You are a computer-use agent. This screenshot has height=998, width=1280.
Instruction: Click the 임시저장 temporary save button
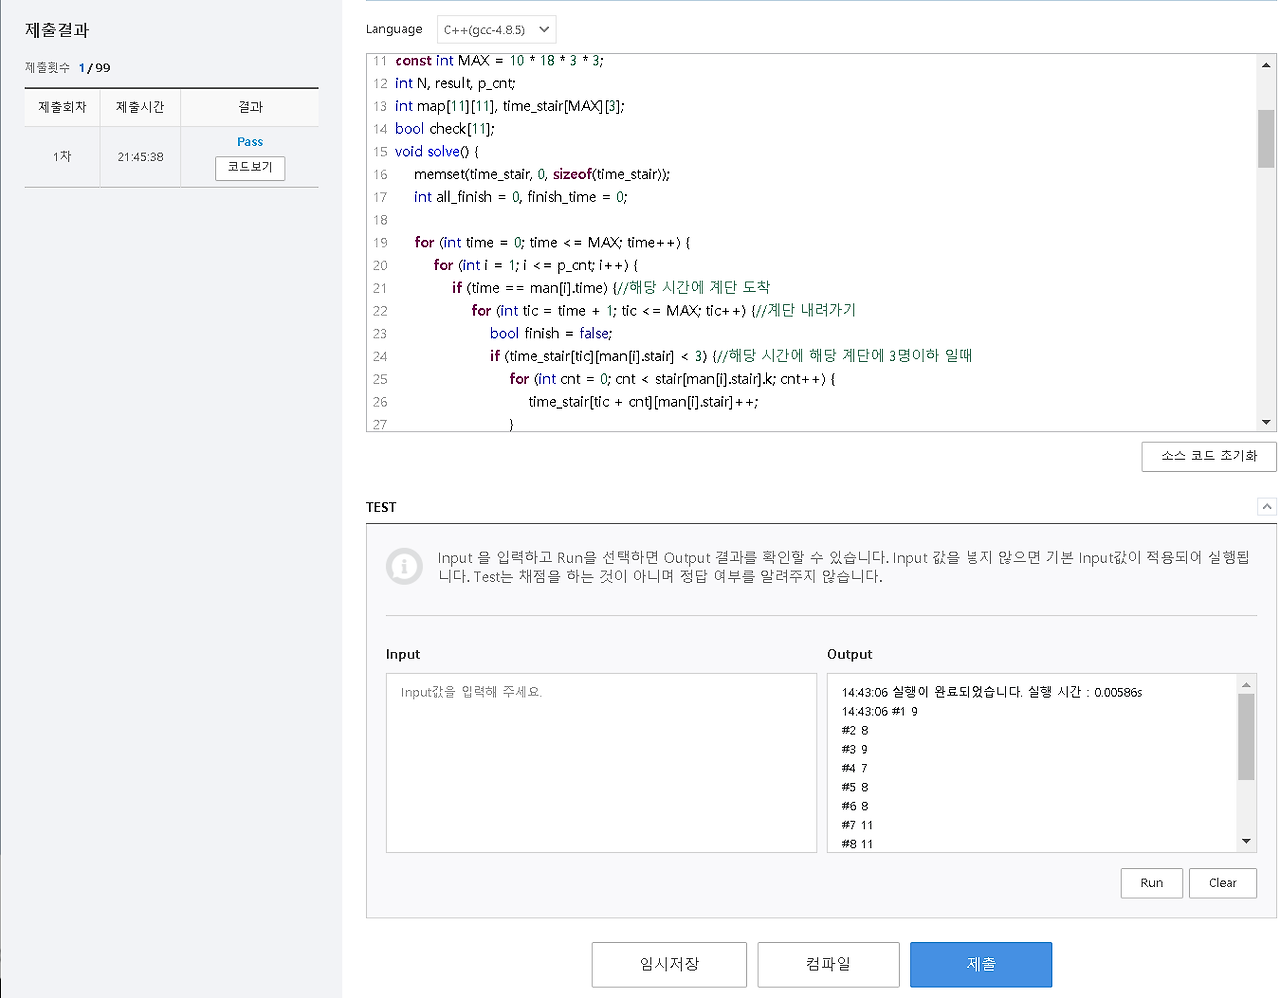tap(668, 964)
